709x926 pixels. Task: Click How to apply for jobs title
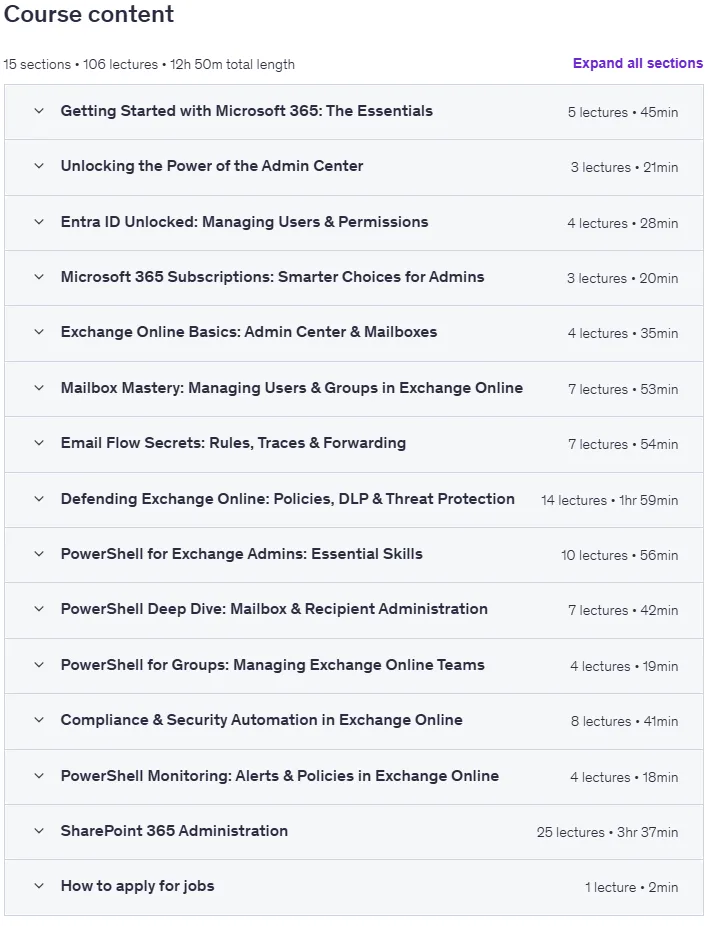coord(138,886)
